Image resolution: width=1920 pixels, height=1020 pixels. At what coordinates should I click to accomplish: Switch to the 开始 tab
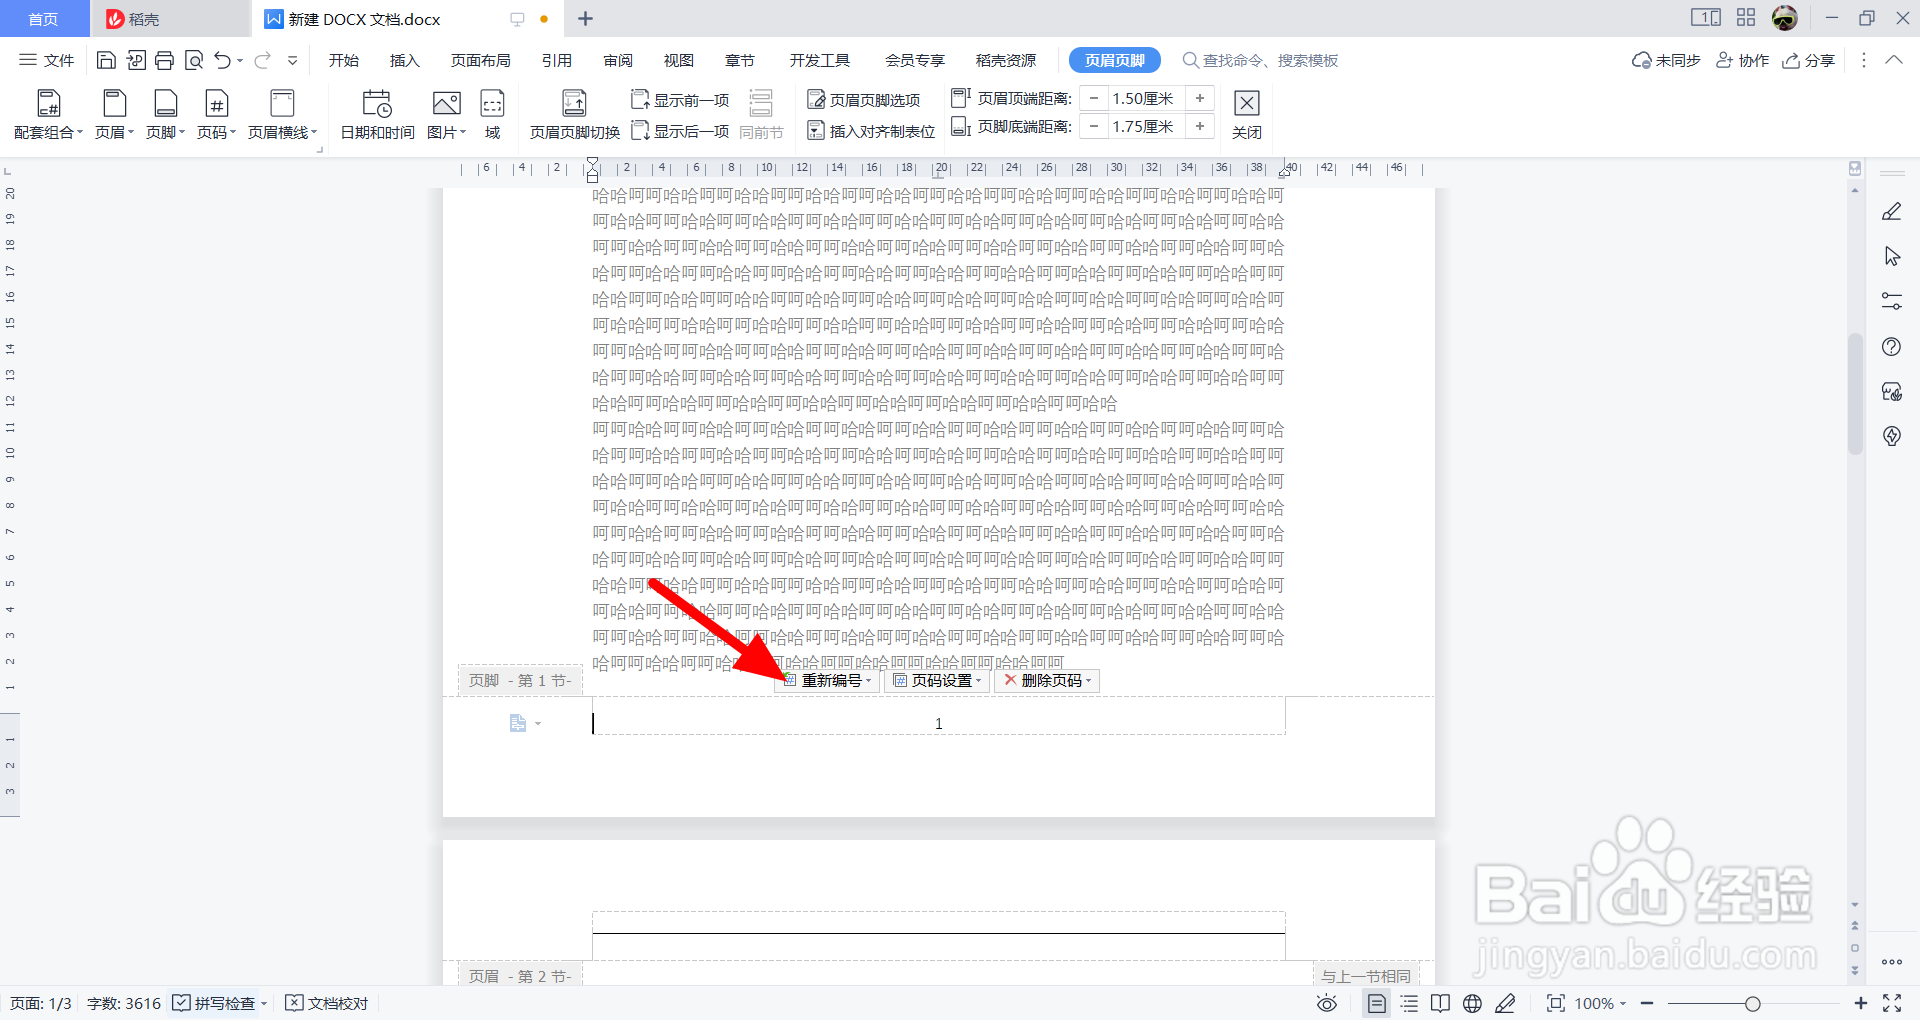[344, 61]
